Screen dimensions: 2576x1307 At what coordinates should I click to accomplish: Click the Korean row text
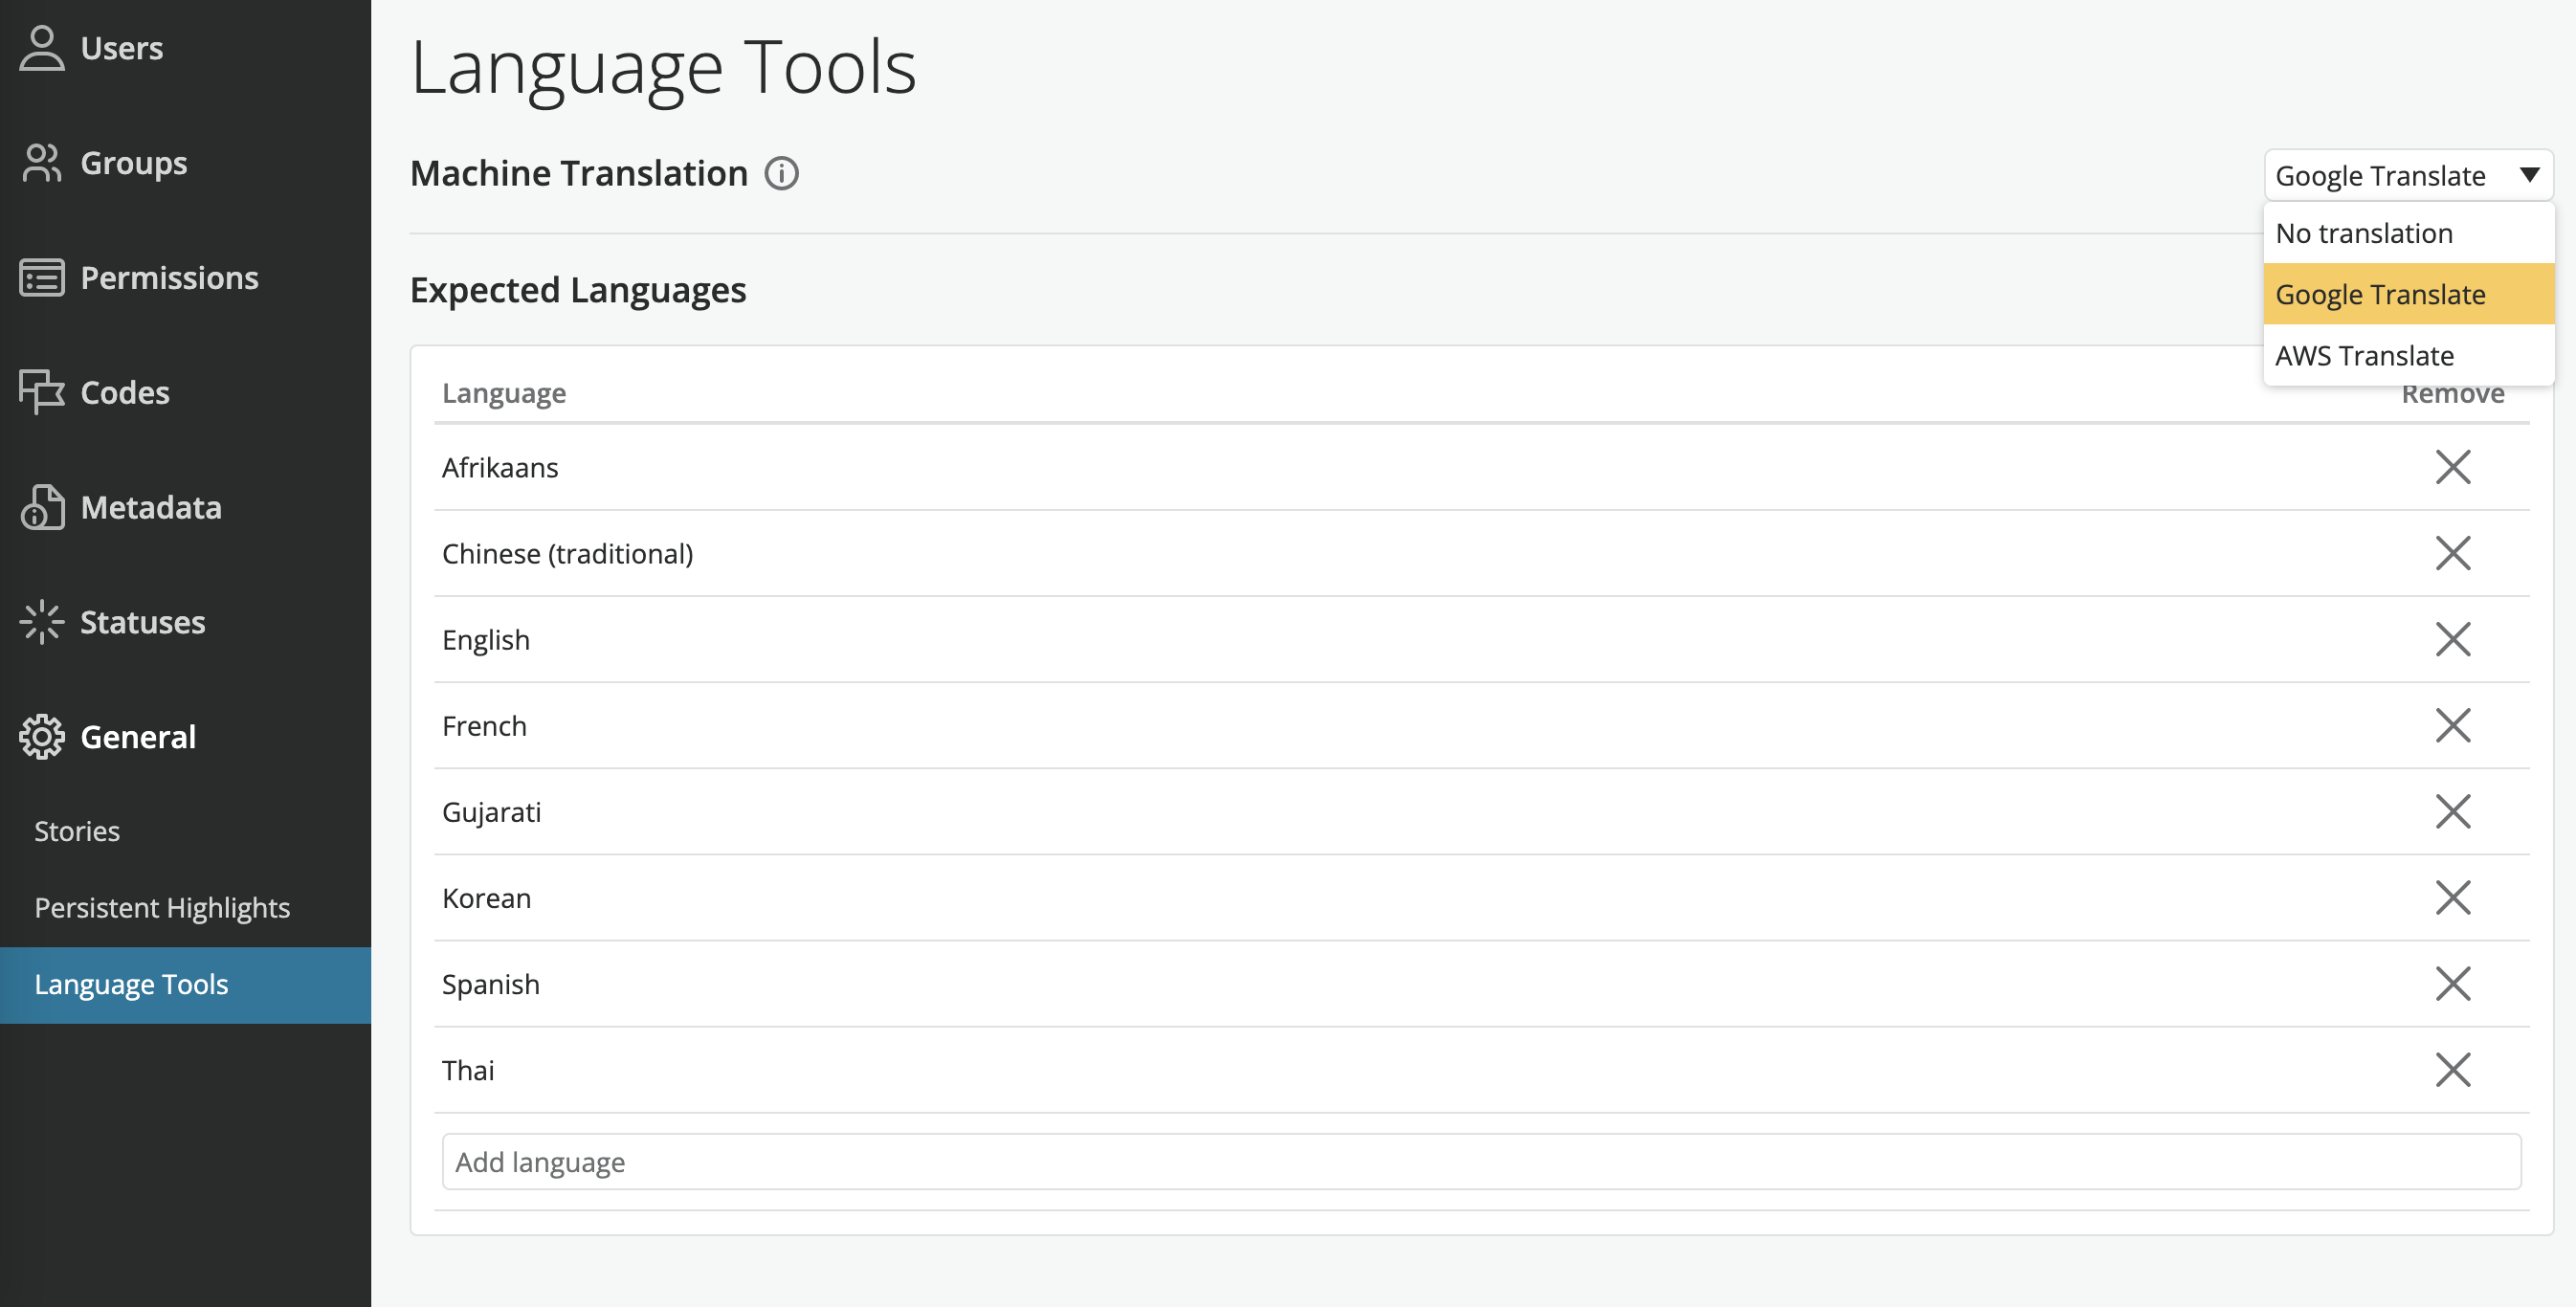tap(486, 898)
